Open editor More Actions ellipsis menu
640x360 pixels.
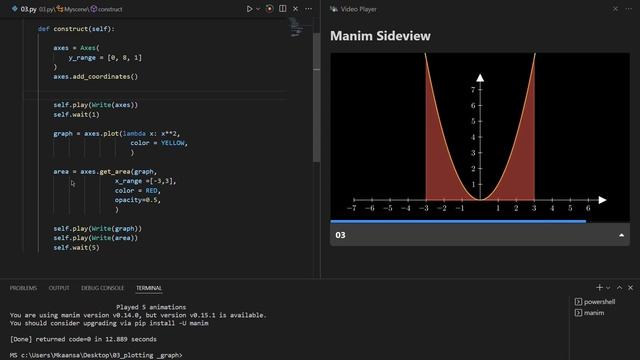click(309, 9)
